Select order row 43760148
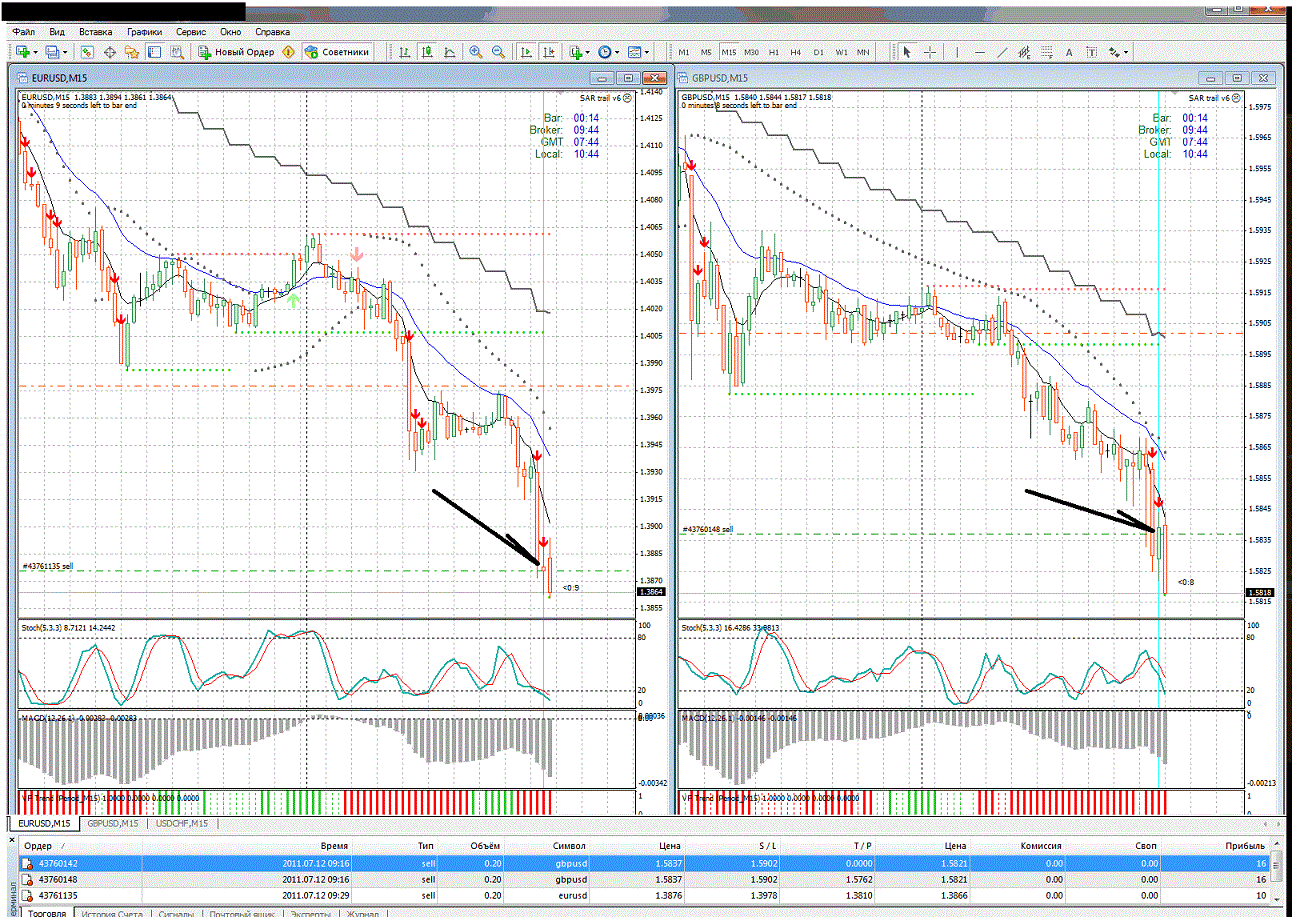This screenshot has width=1292, height=917. point(646,879)
